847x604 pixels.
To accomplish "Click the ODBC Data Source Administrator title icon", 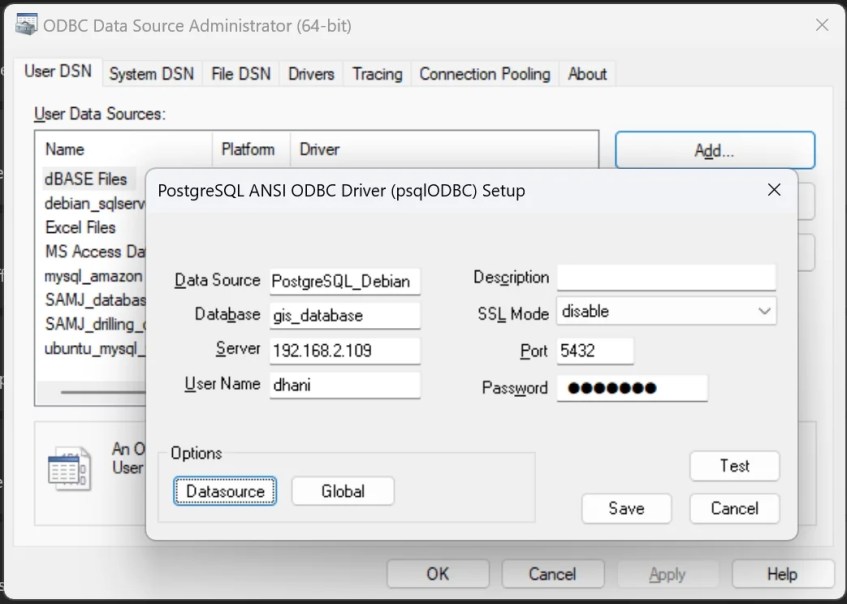I will pos(25,25).
